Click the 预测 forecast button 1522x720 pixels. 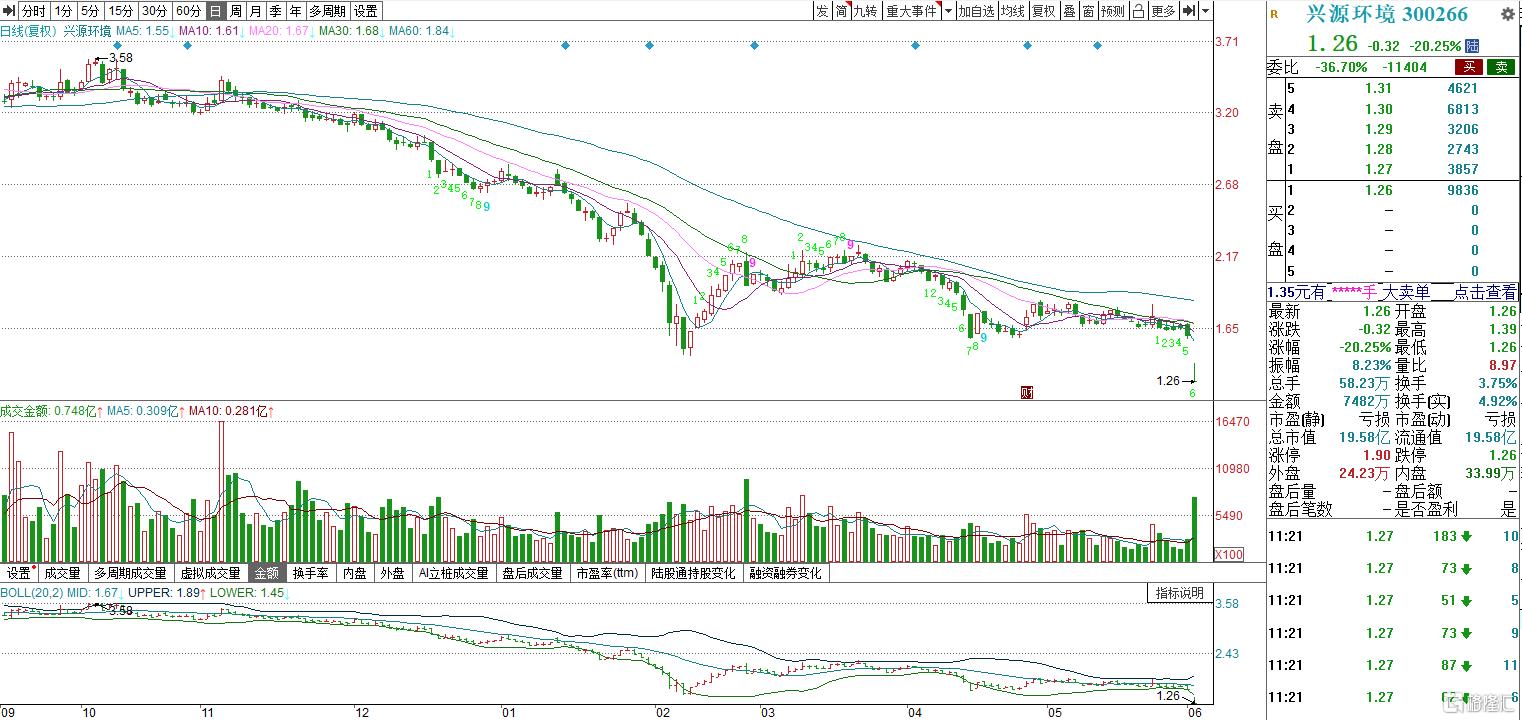[1113, 11]
